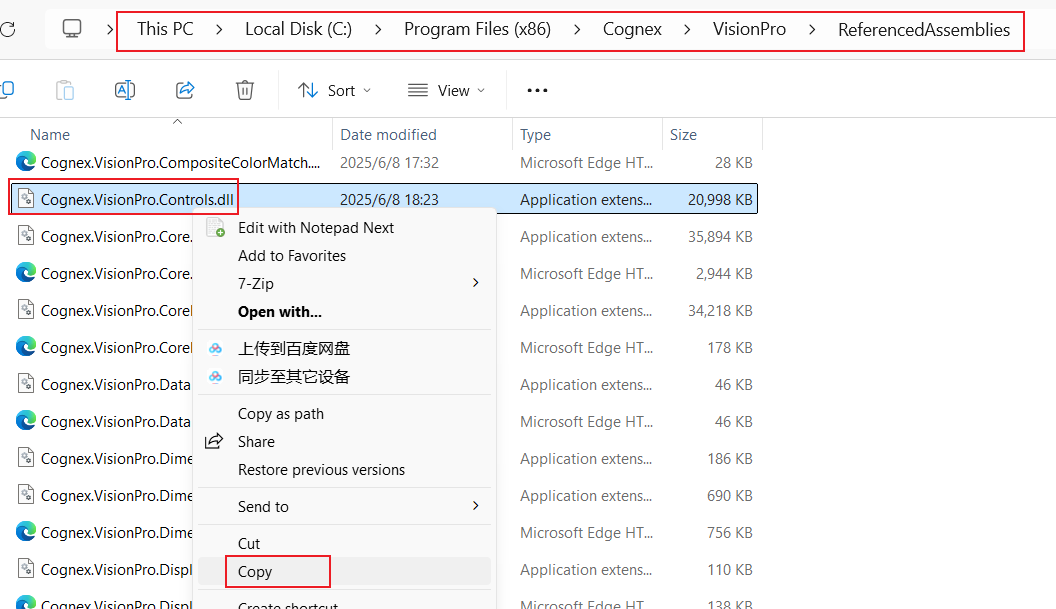Click the Refresh icon beside the address bar
The height and width of the screenshot is (609, 1056).
[x=10, y=28]
